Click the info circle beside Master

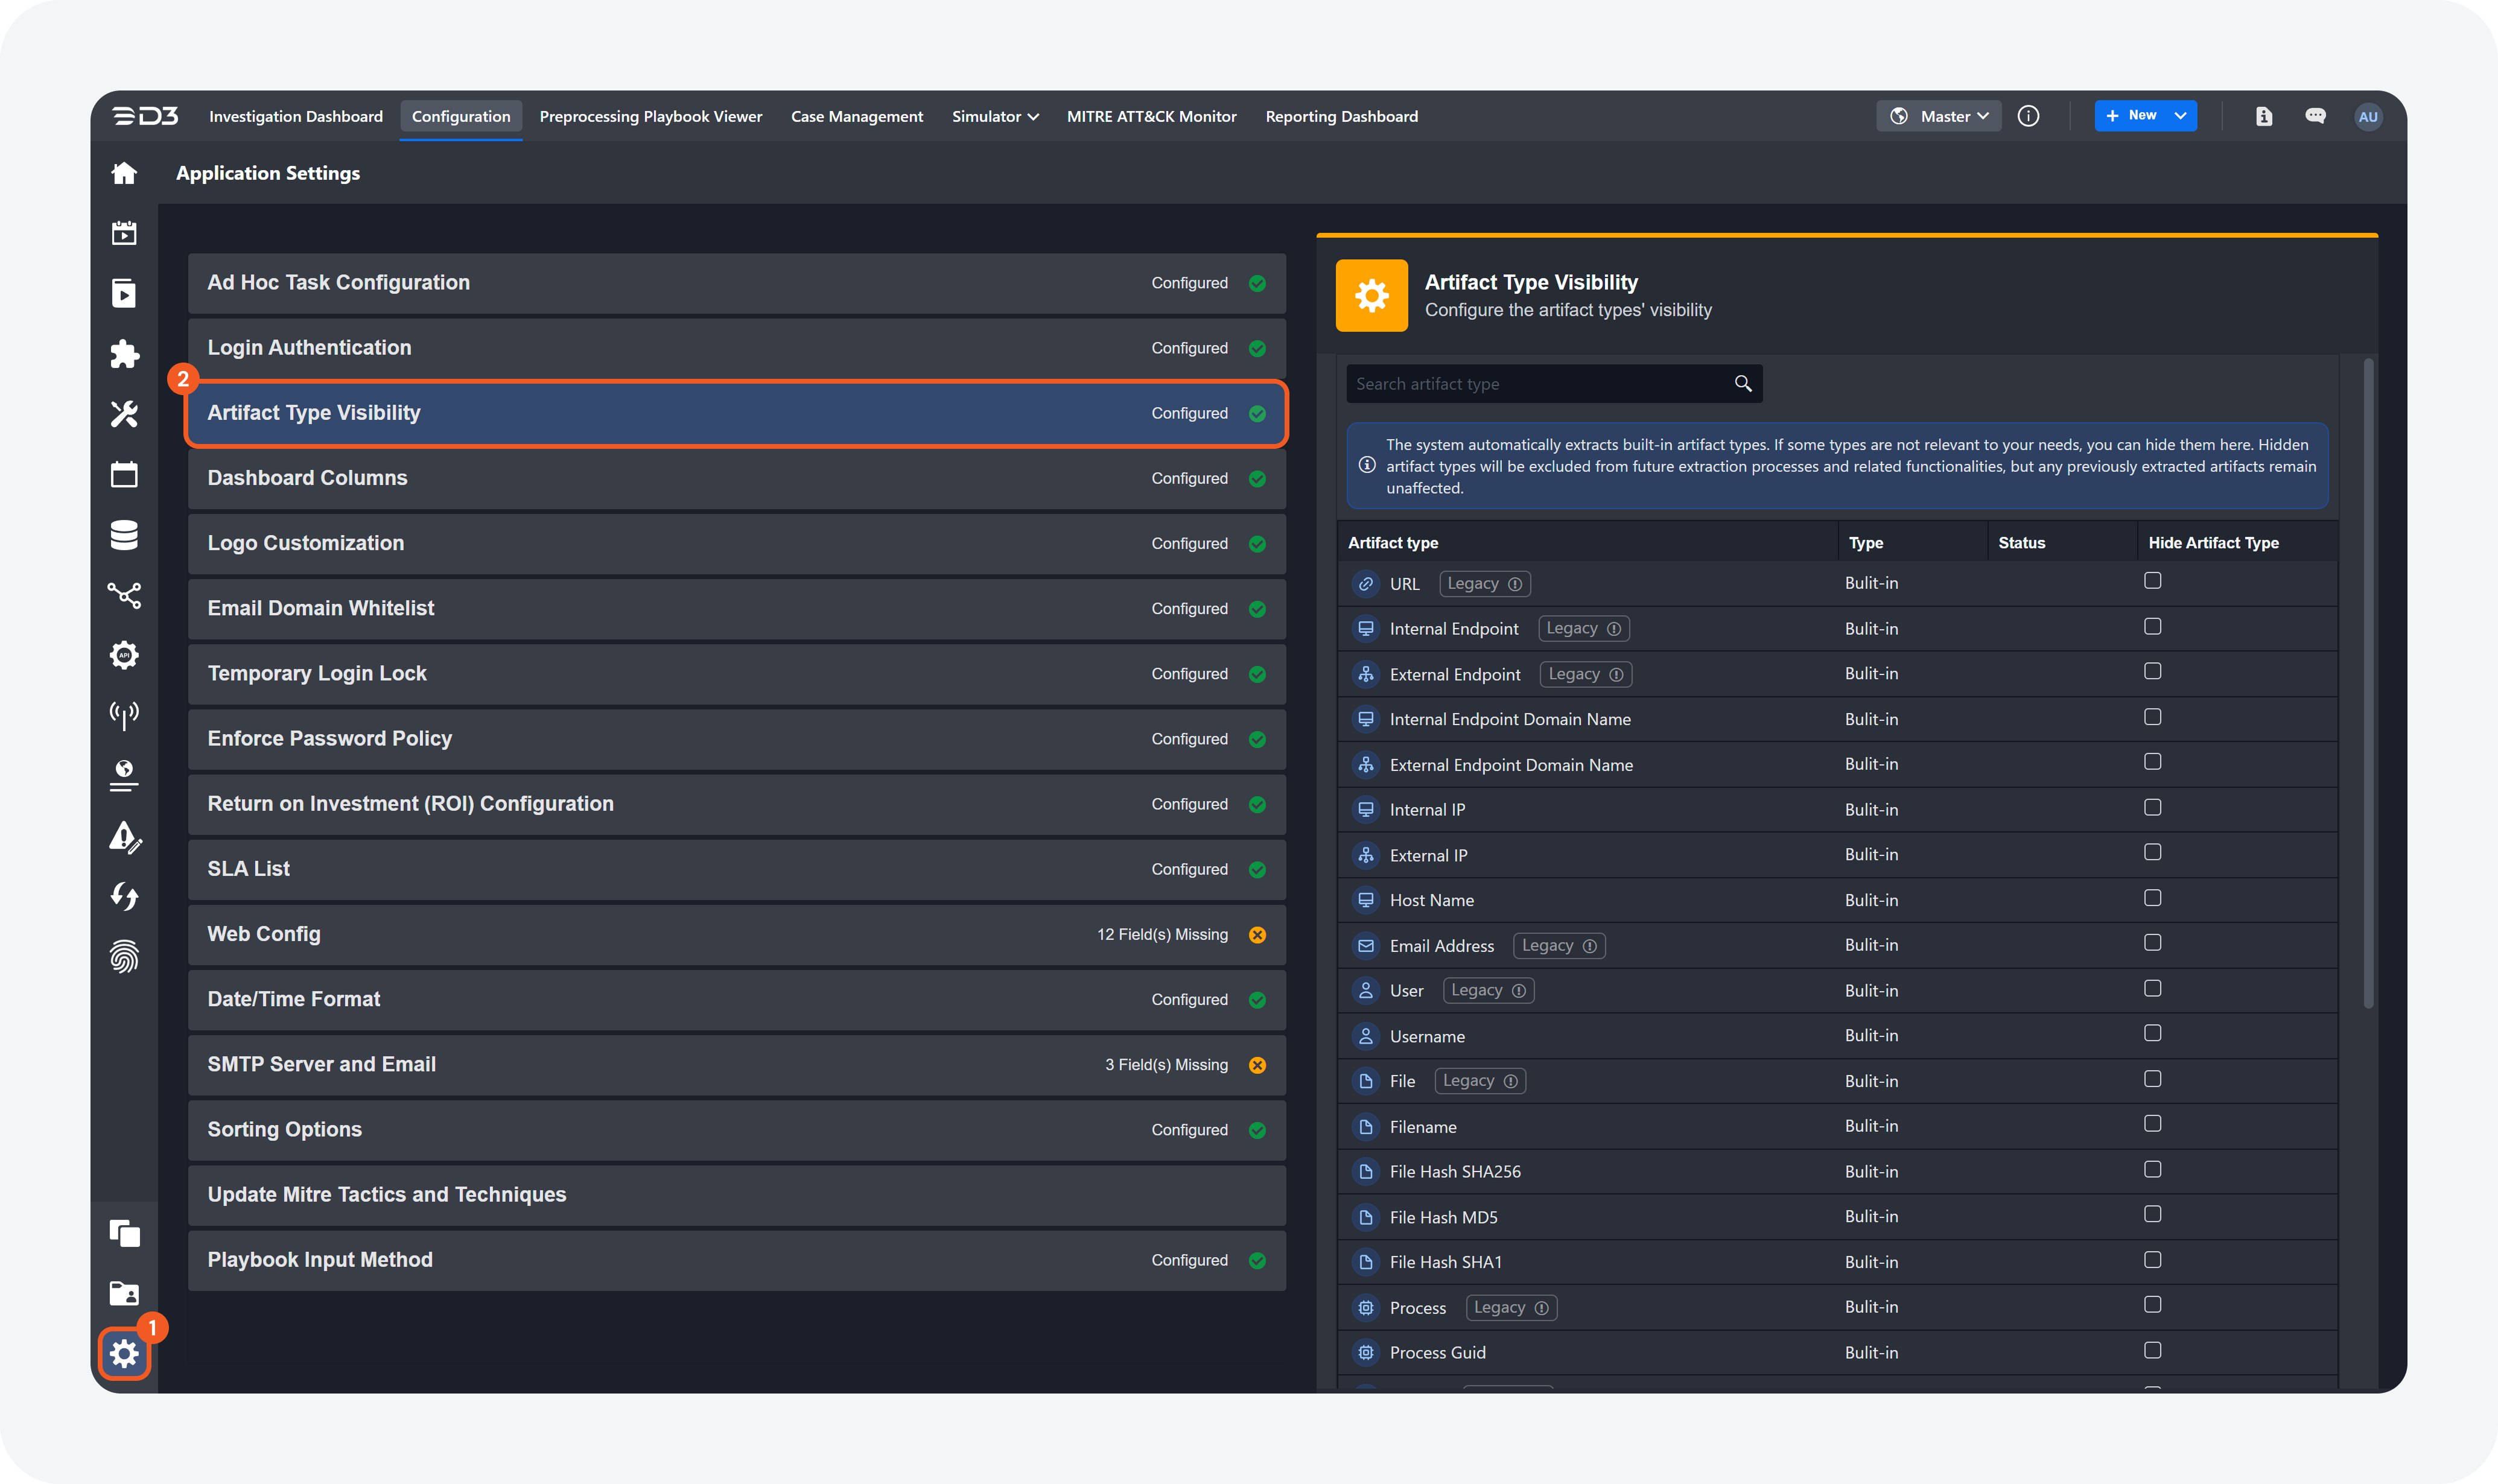pyautogui.click(x=2028, y=116)
